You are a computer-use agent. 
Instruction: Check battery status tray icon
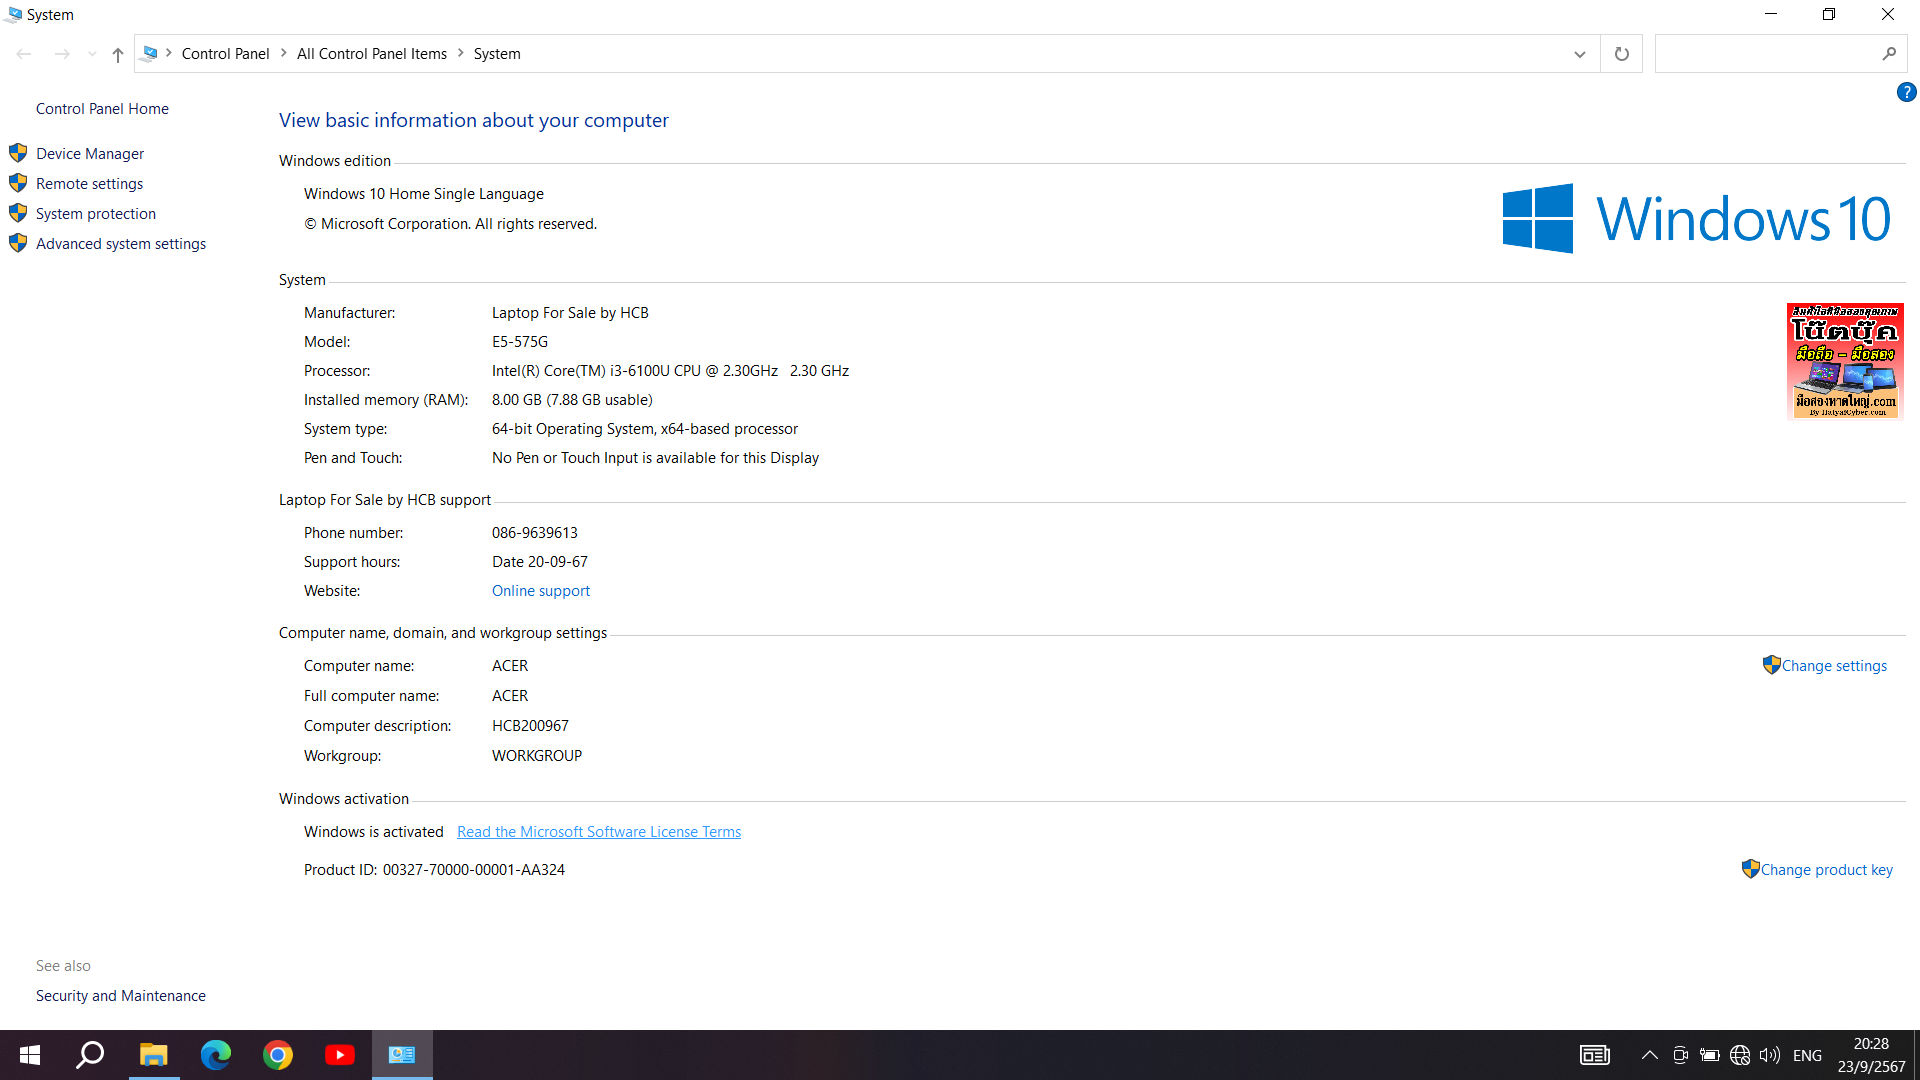(1710, 1055)
